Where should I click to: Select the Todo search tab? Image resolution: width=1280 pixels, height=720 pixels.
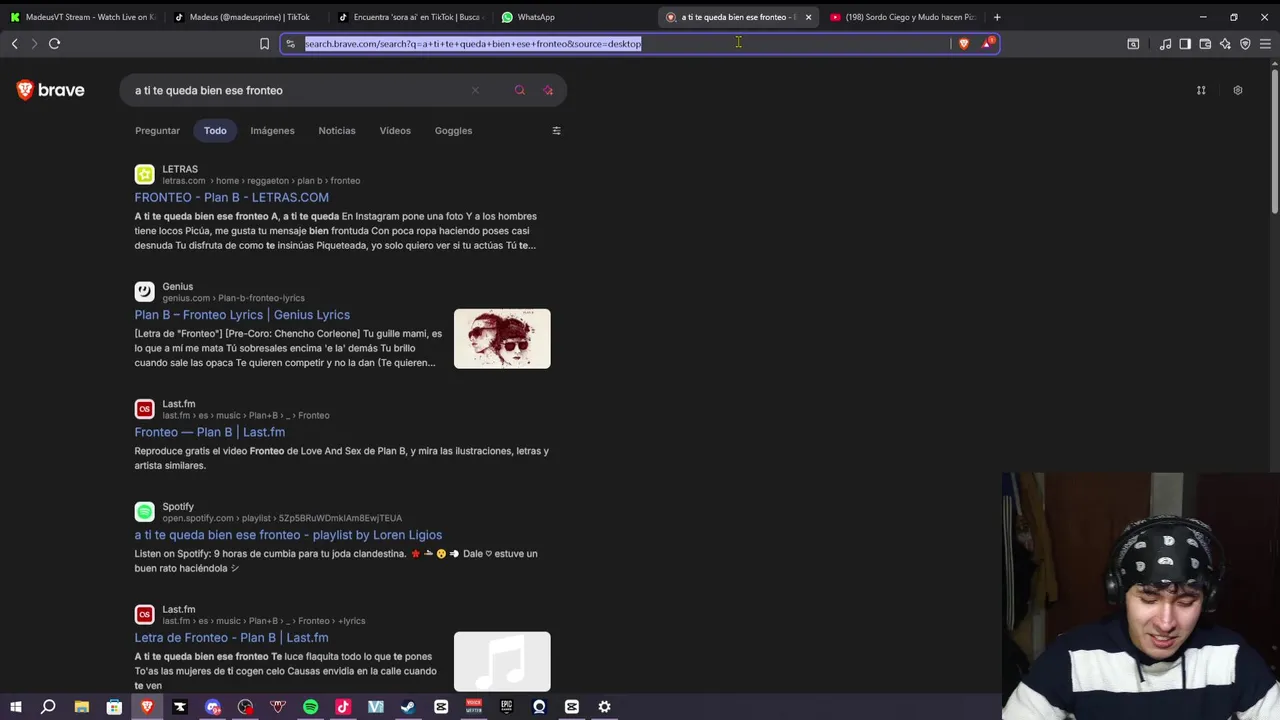pos(215,131)
